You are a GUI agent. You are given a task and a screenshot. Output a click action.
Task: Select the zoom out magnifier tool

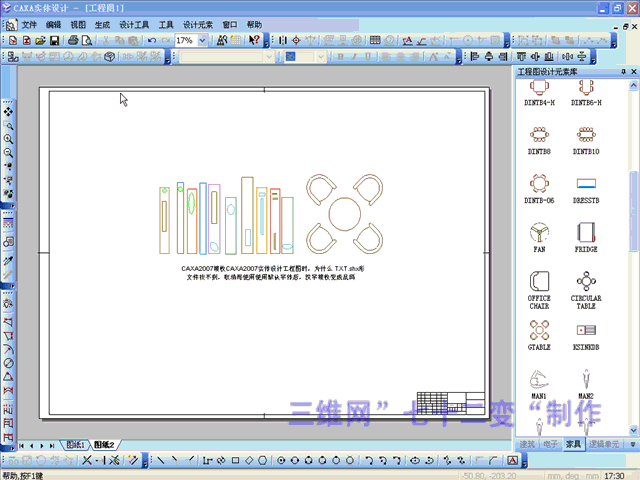click(x=8, y=153)
